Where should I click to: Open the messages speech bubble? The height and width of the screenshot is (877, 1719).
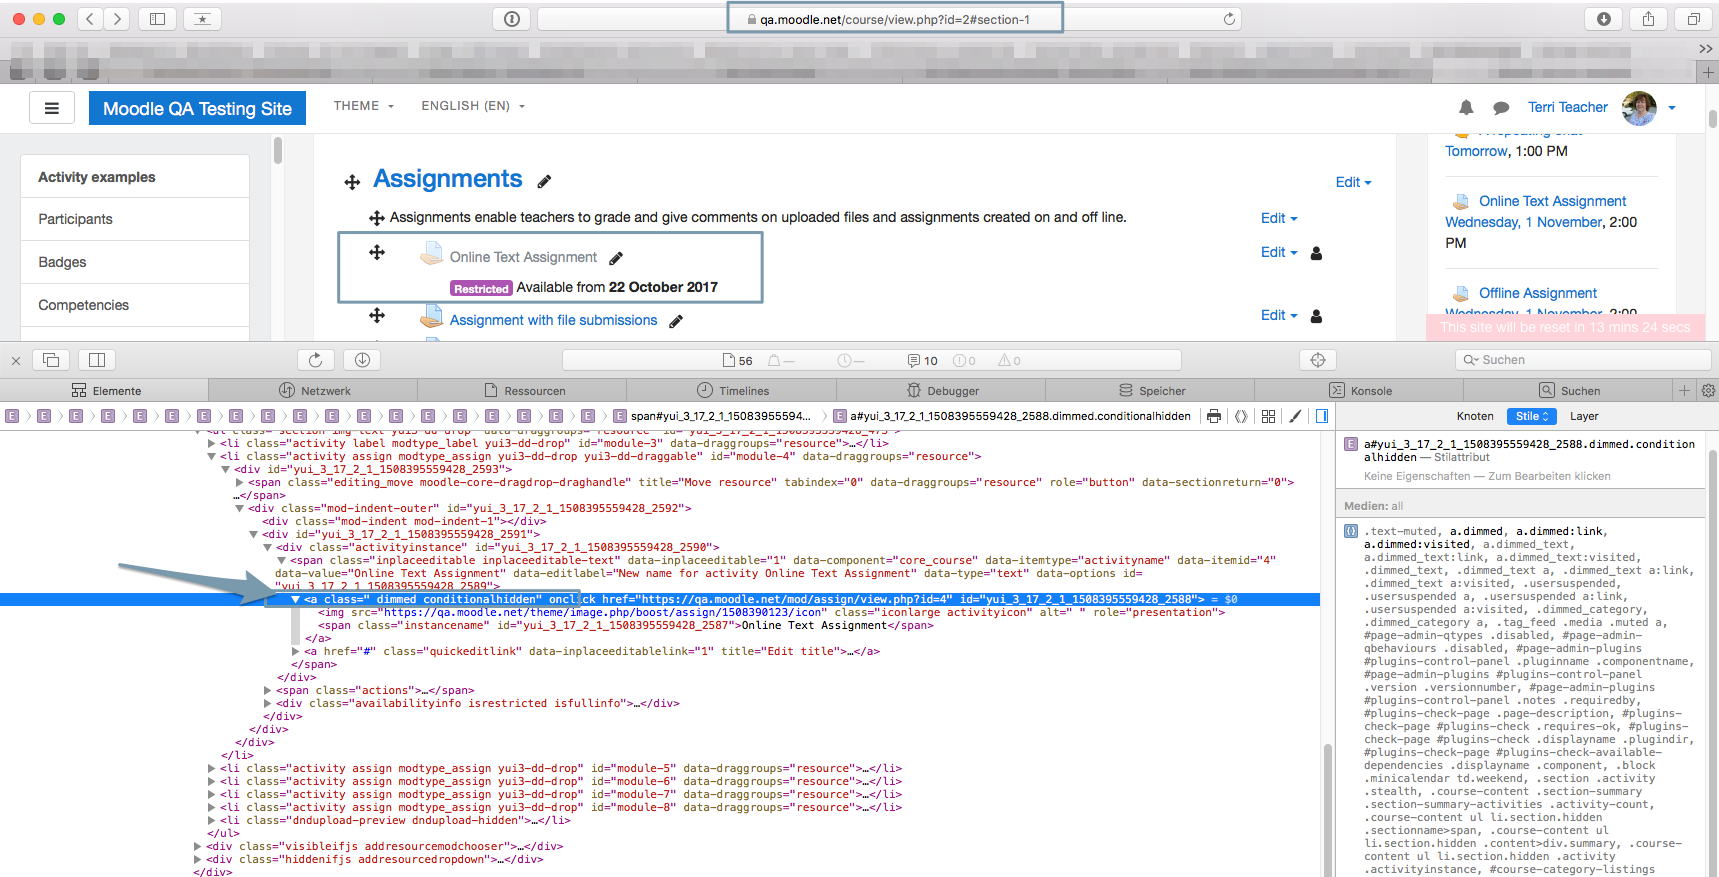coord(1501,108)
